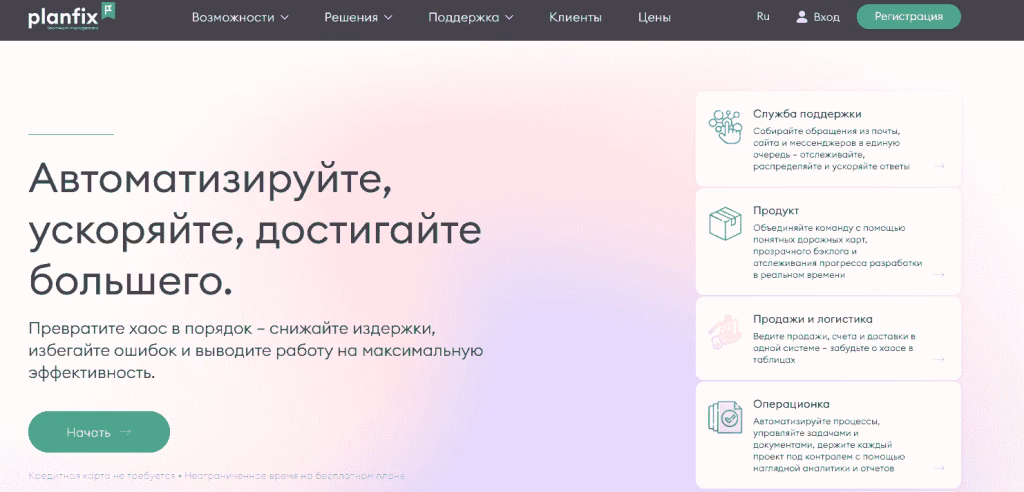Screen dimensions: 1024x492
Task: Open the Продукт card title
Action: (x=776, y=211)
